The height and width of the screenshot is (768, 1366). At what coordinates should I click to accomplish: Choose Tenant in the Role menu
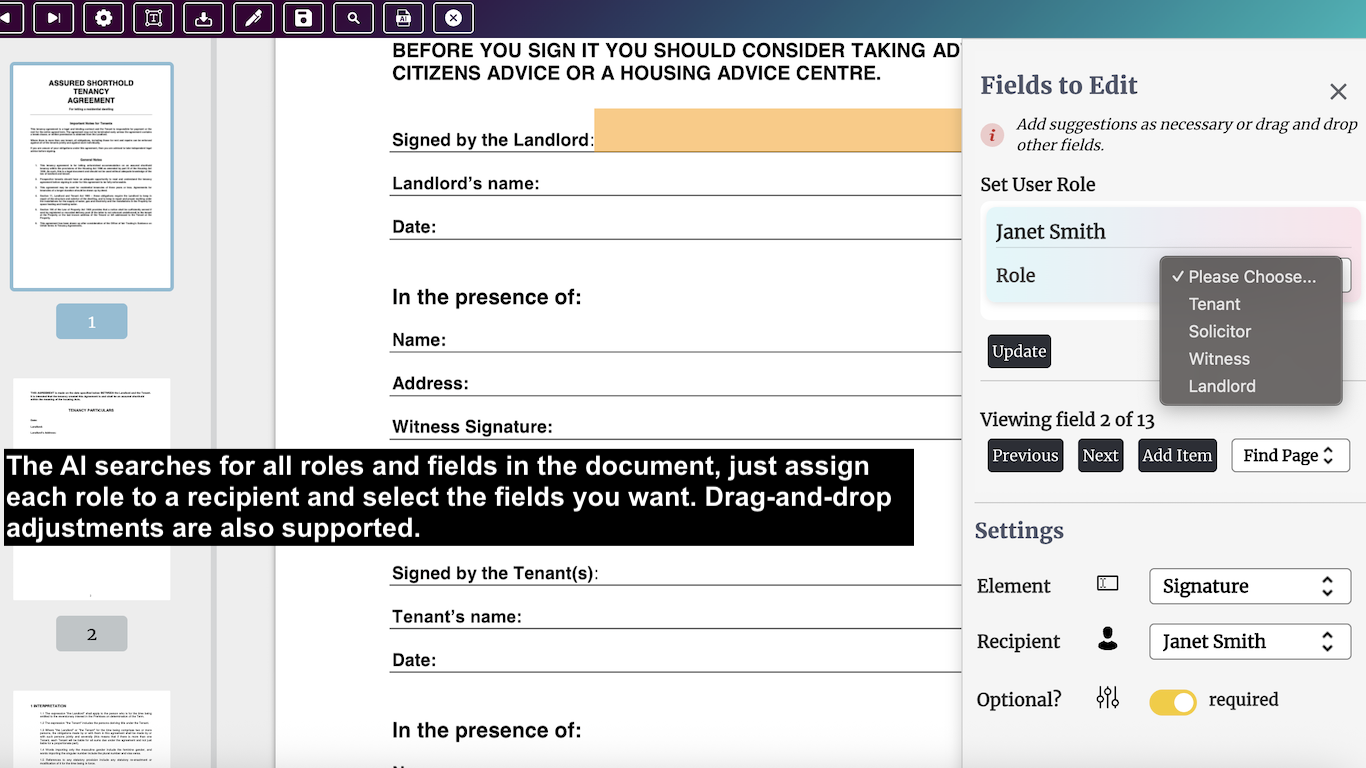point(1214,304)
